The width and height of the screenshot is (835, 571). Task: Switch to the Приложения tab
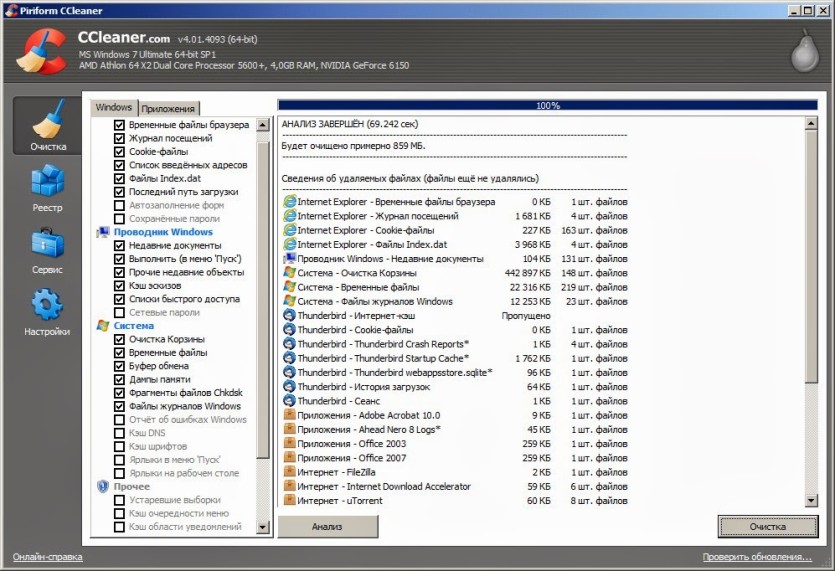pos(168,109)
